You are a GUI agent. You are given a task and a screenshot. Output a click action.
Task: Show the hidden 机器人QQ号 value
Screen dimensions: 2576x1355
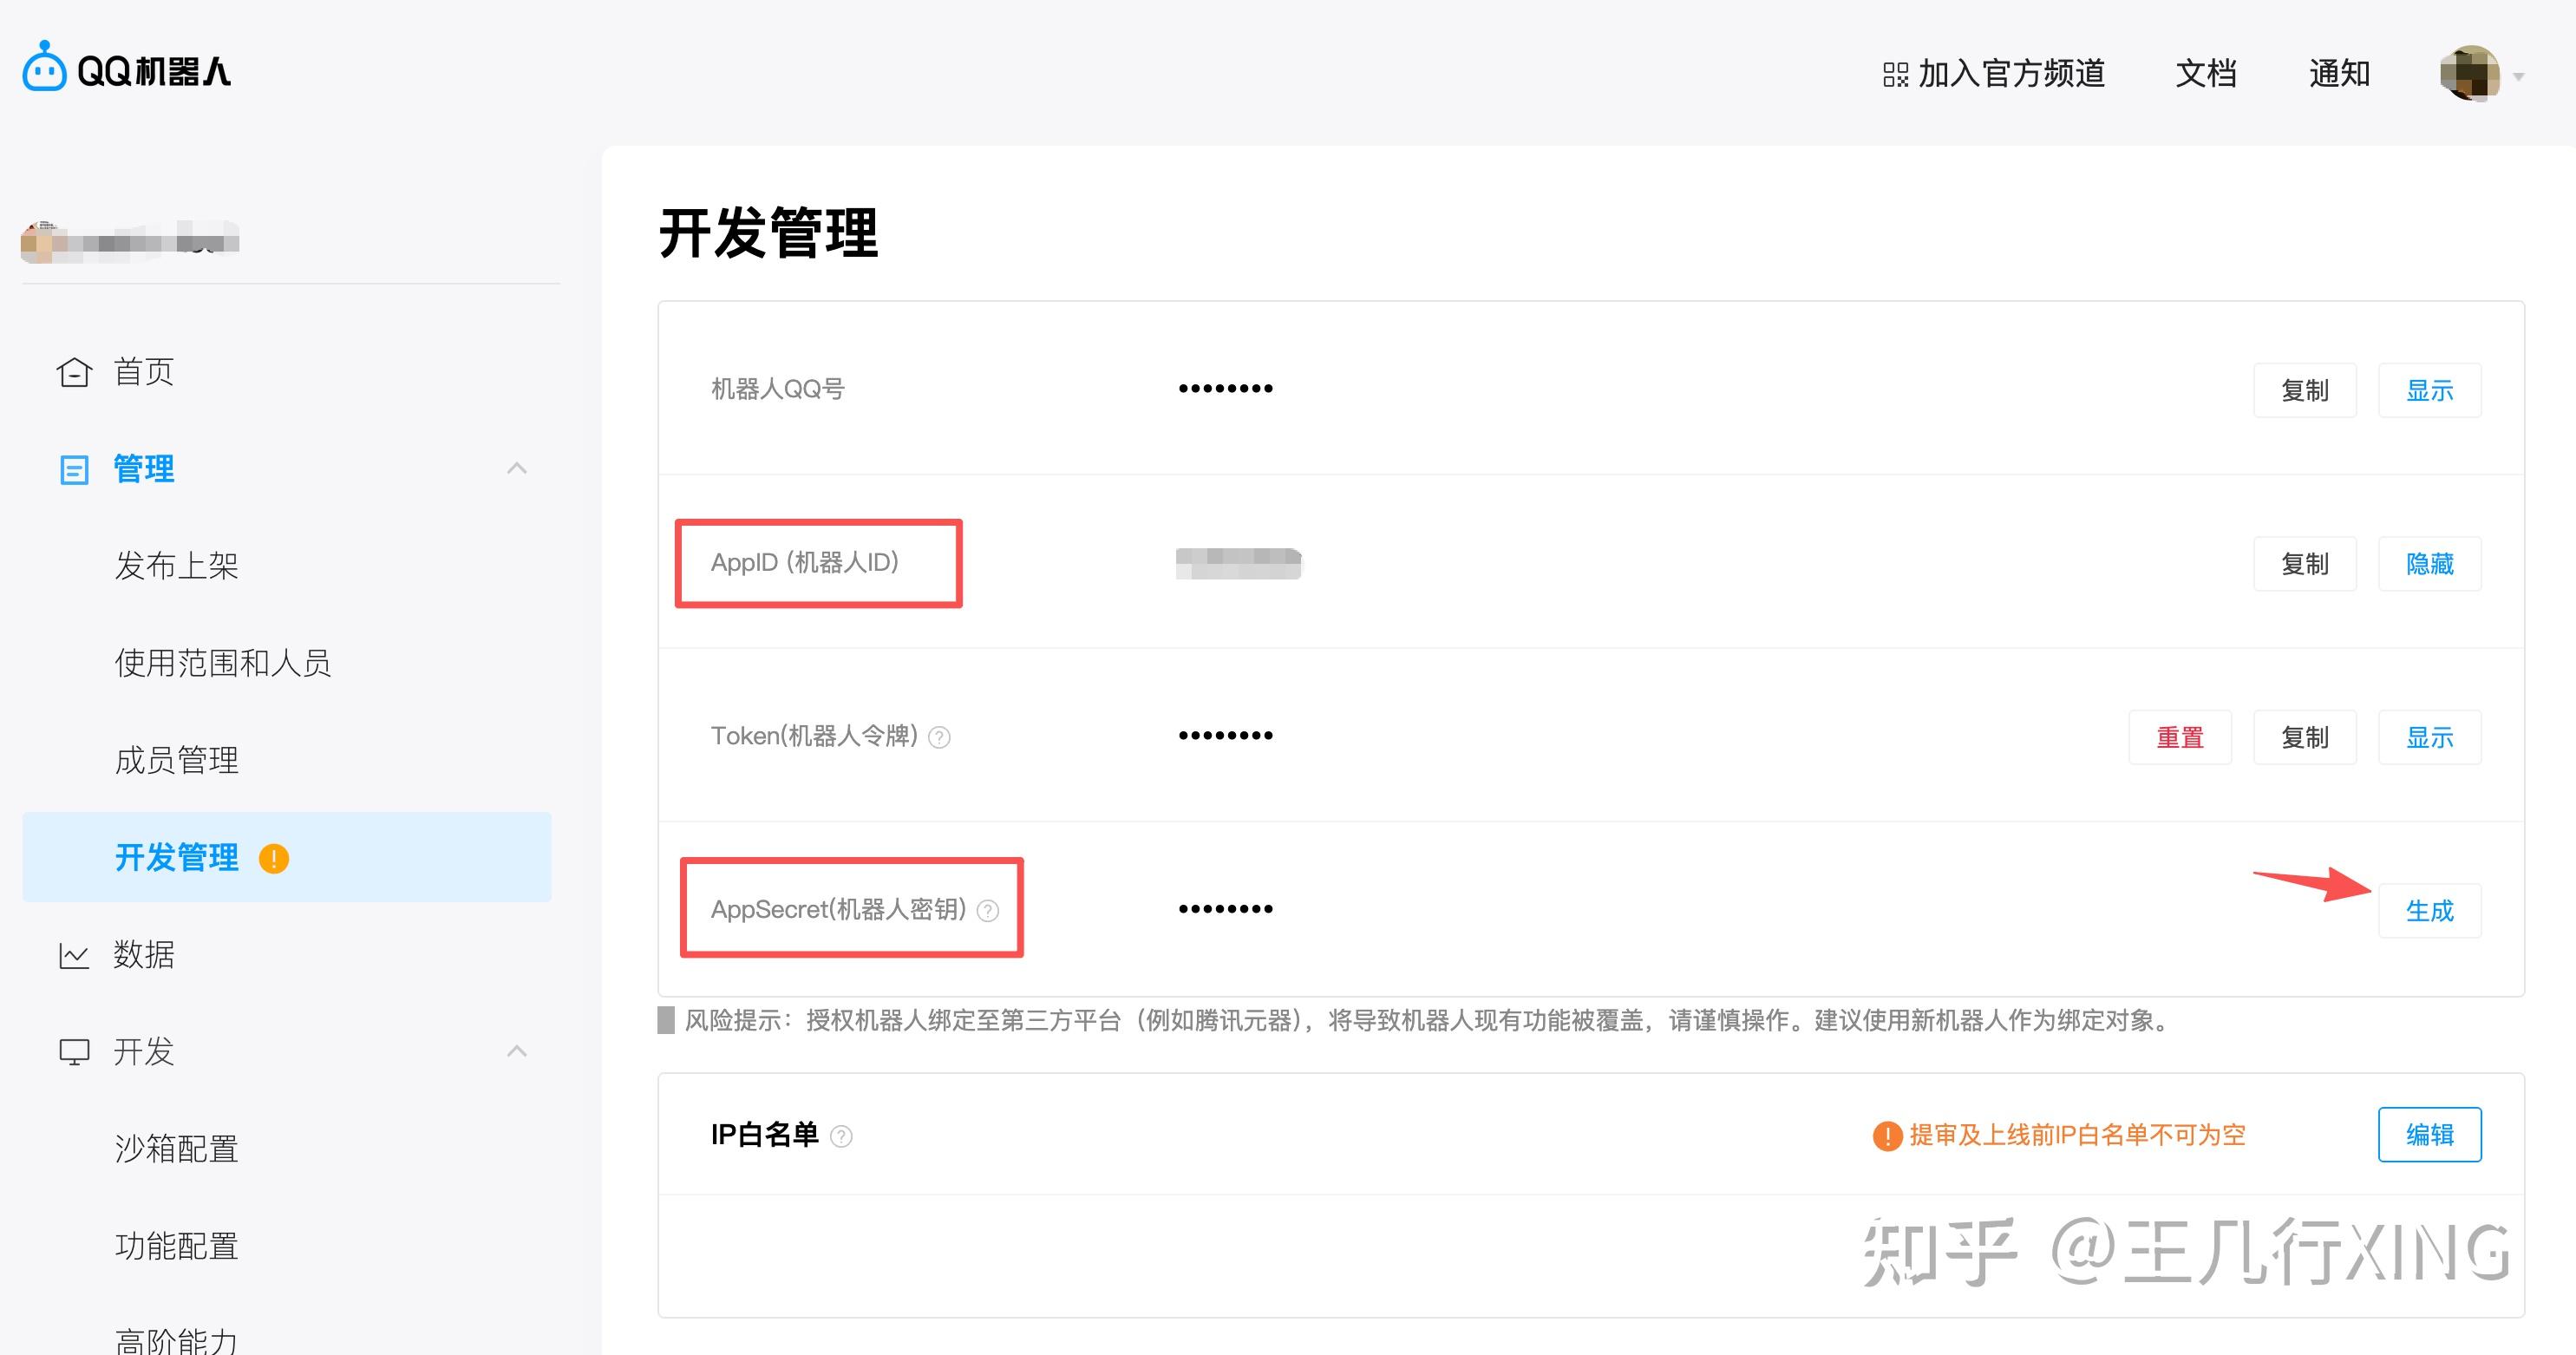coord(2429,390)
